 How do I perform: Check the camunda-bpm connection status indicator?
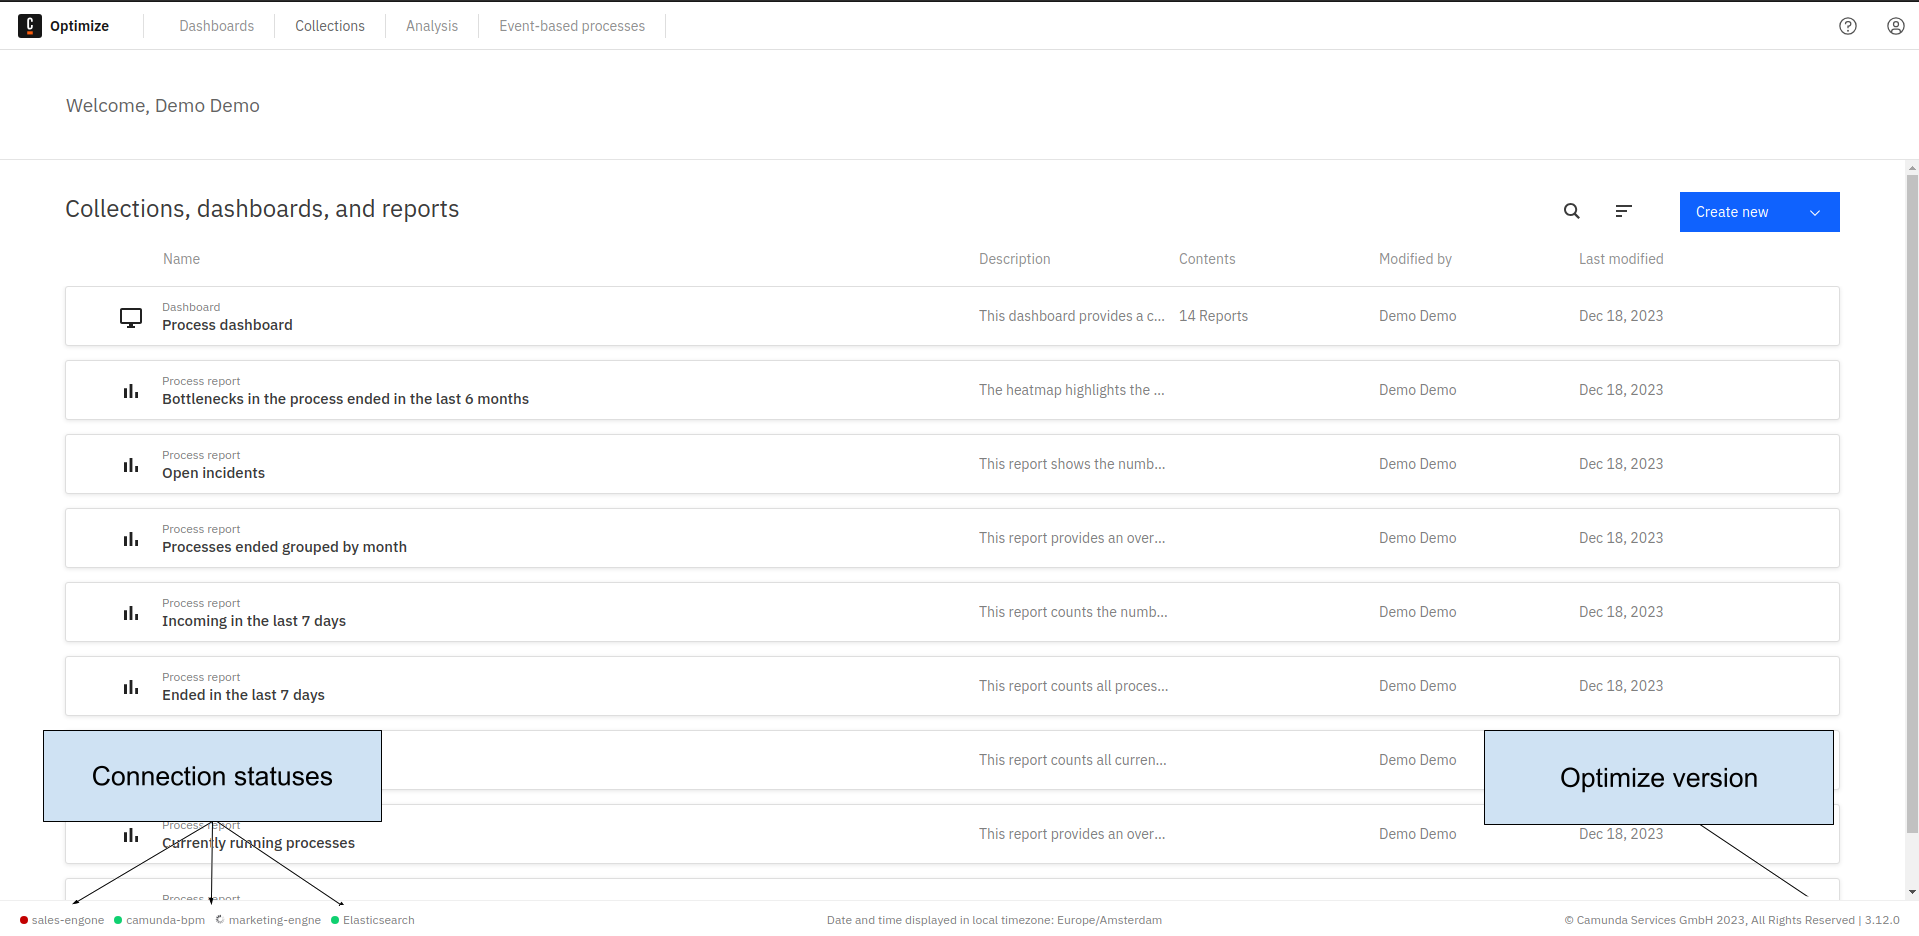pos(118,919)
